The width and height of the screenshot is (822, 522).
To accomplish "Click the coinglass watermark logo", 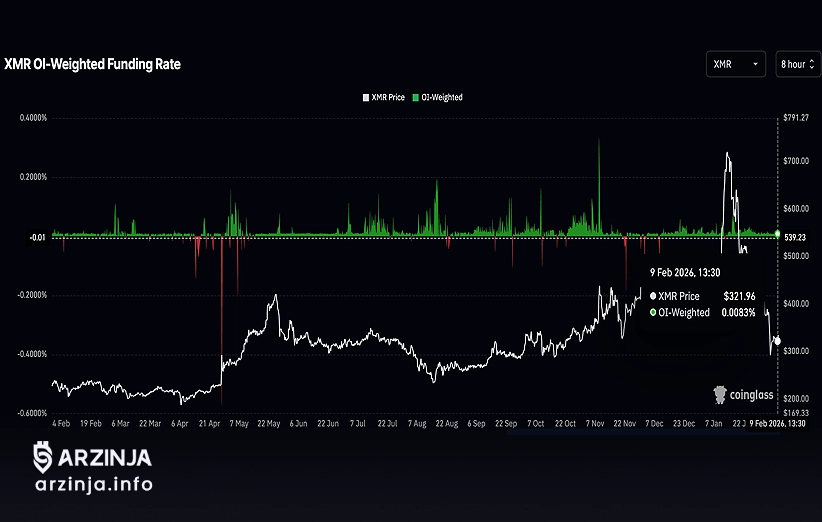I will click(x=720, y=394).
